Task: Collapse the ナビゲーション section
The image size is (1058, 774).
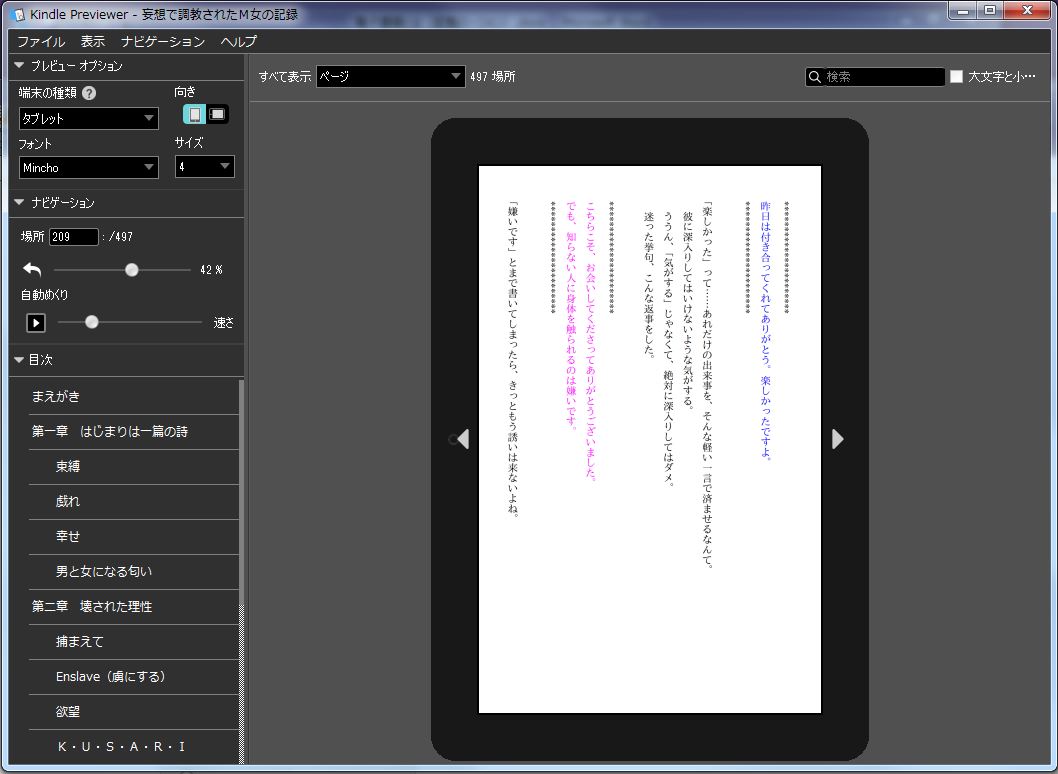Action: (x=19, y=202)
